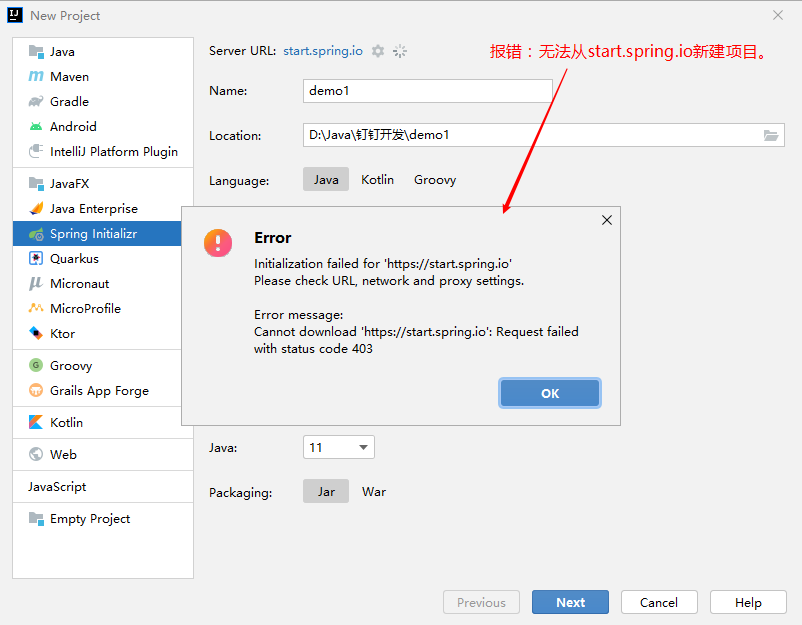The width and height of the screenshot is (802, 625).
Task: Click the Gradle elephant icon
Action: (x=36, y=101)
